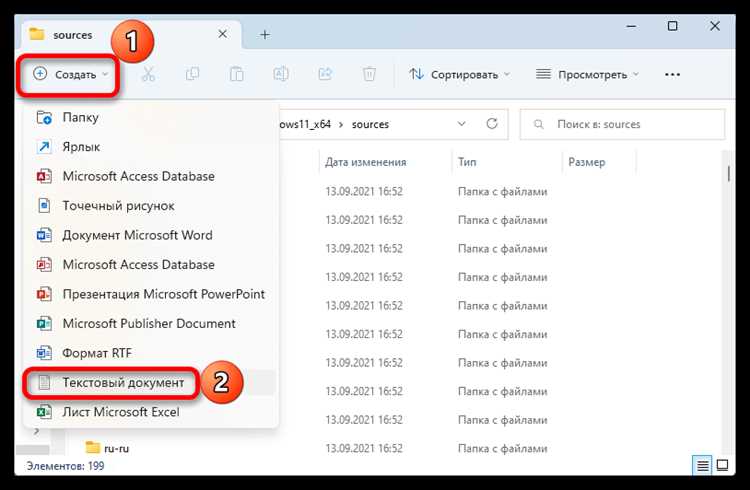Close the sources tab
750x490 pixels.
pos(222,34)
